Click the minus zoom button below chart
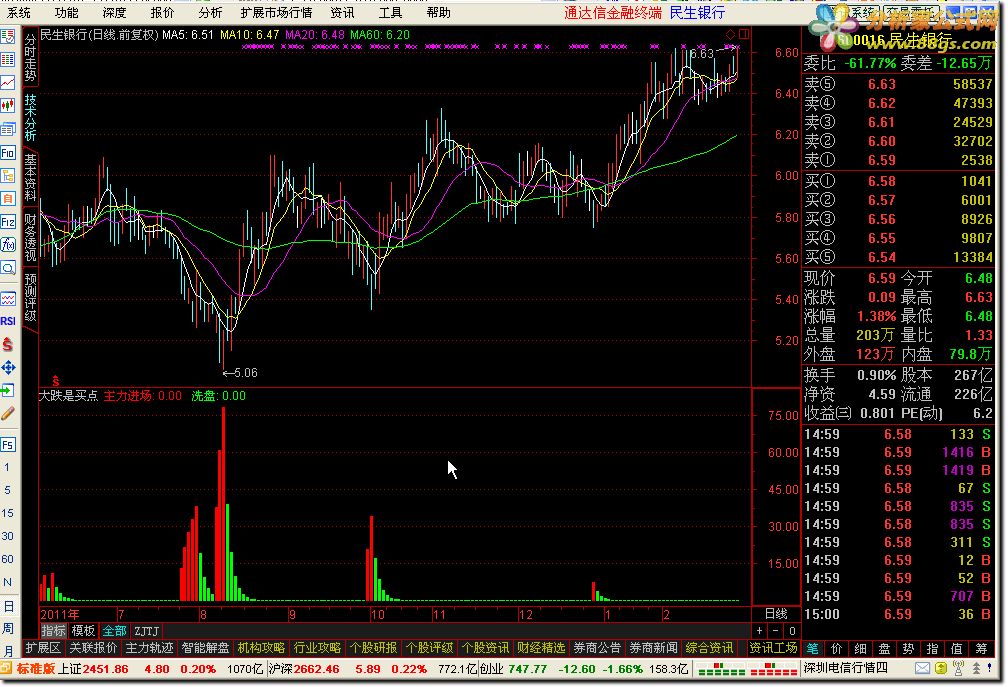1008x687 pixels. point(776,632)
